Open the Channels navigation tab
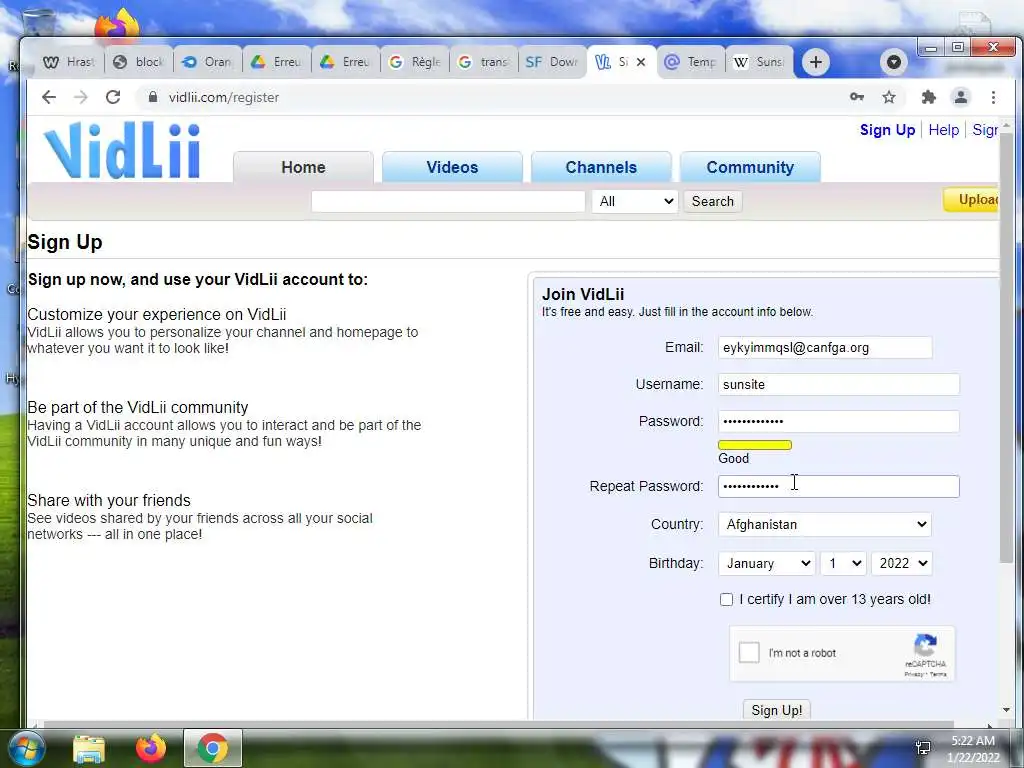The width and height of the screenshot is (1024, 768). click(601, 167)
